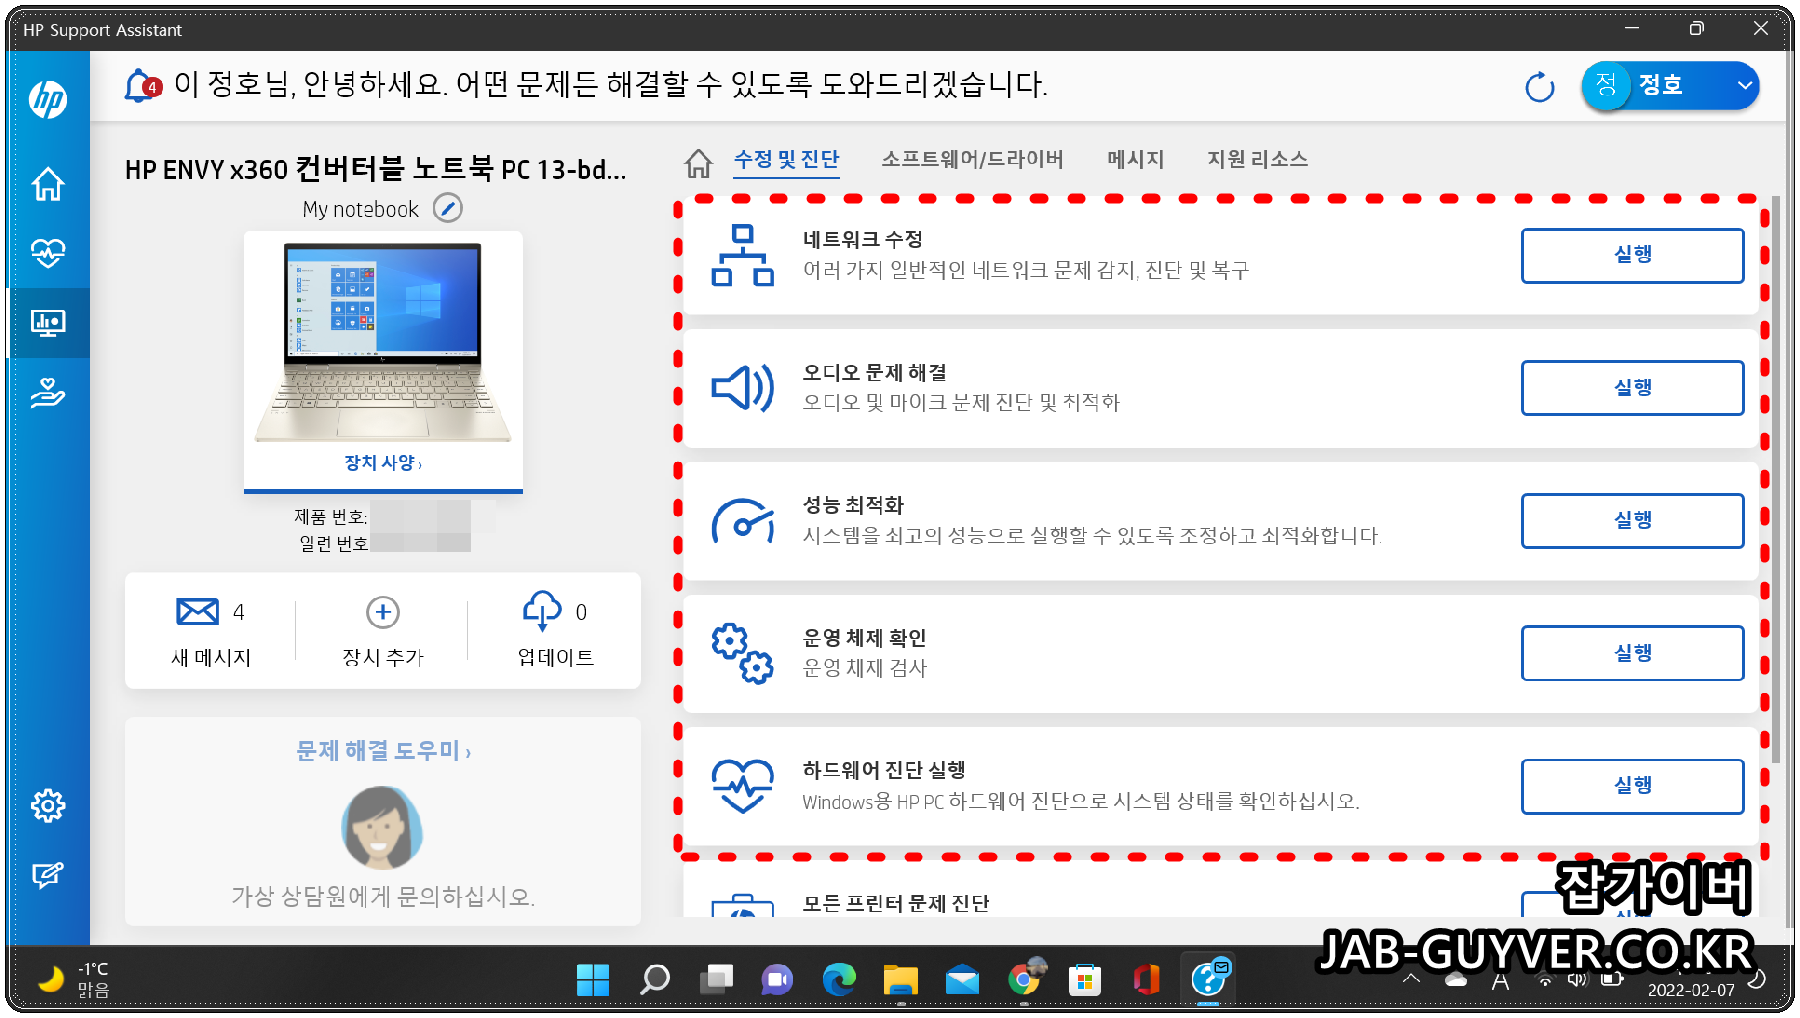This screenshot has width=1800, height=1018.
Task: Open Office app from taskbar
Action: (x=1147, y=980)
